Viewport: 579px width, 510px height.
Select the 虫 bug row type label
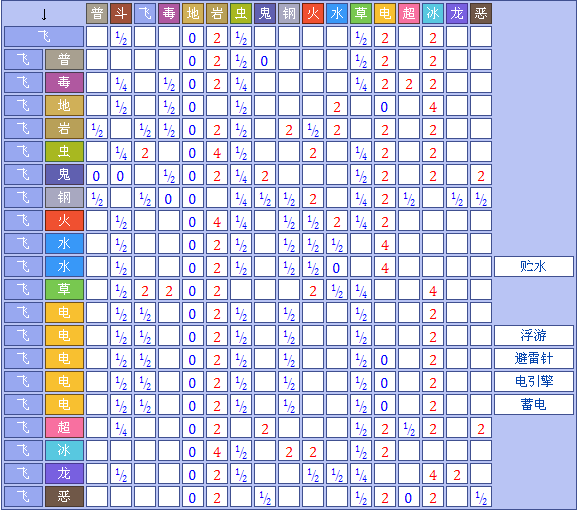coord(64,151)
